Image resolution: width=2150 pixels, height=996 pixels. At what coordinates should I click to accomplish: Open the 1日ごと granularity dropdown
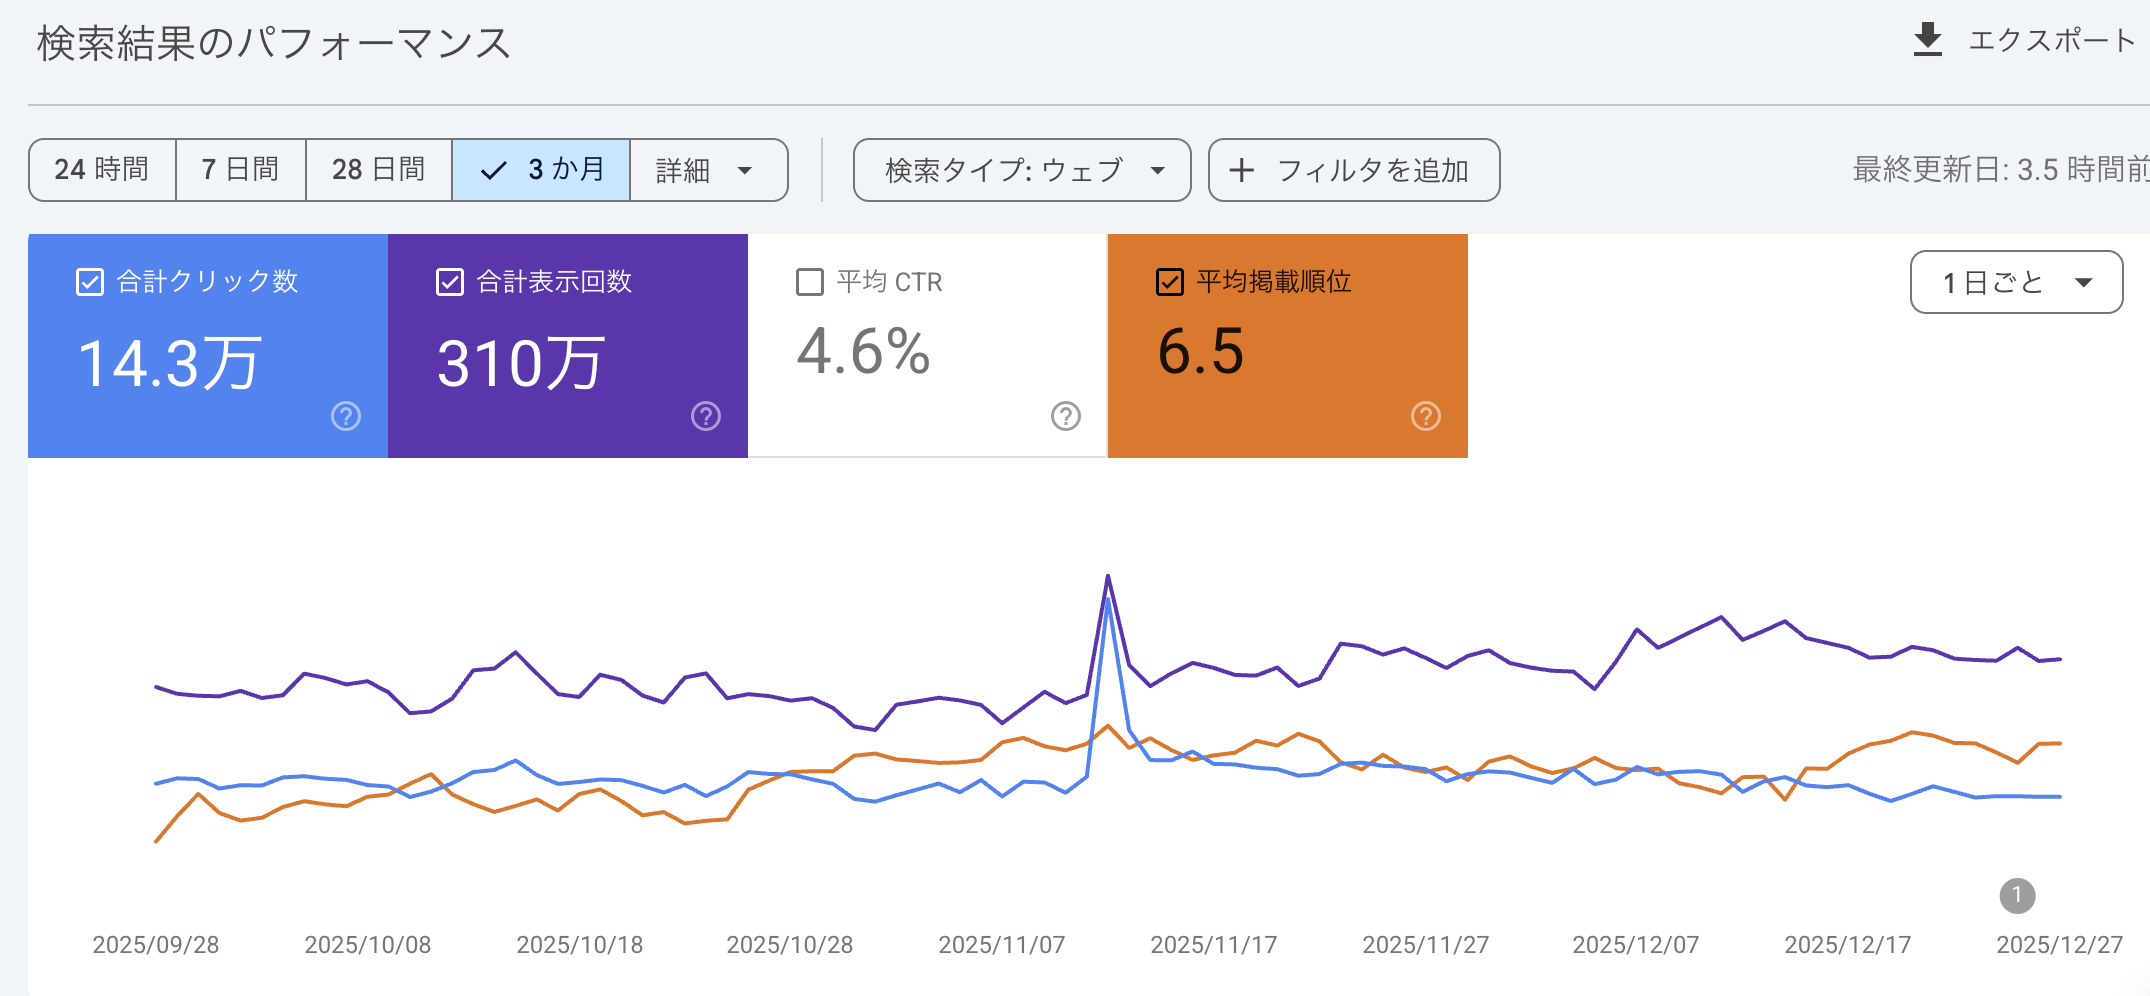[2016, 282]
